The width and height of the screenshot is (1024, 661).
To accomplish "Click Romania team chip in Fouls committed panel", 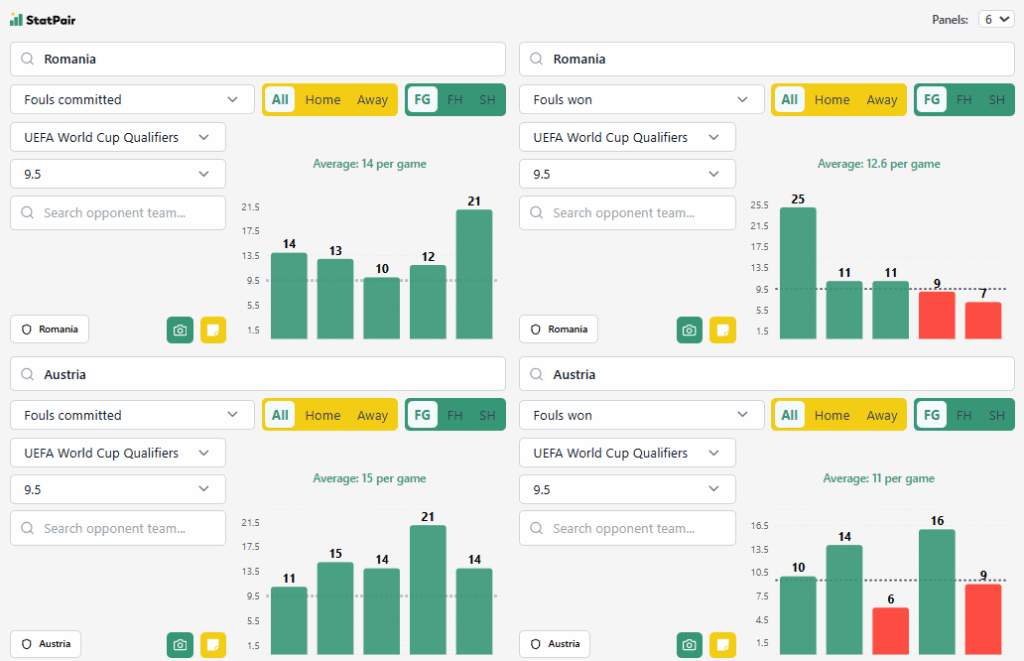I will 50,329.
